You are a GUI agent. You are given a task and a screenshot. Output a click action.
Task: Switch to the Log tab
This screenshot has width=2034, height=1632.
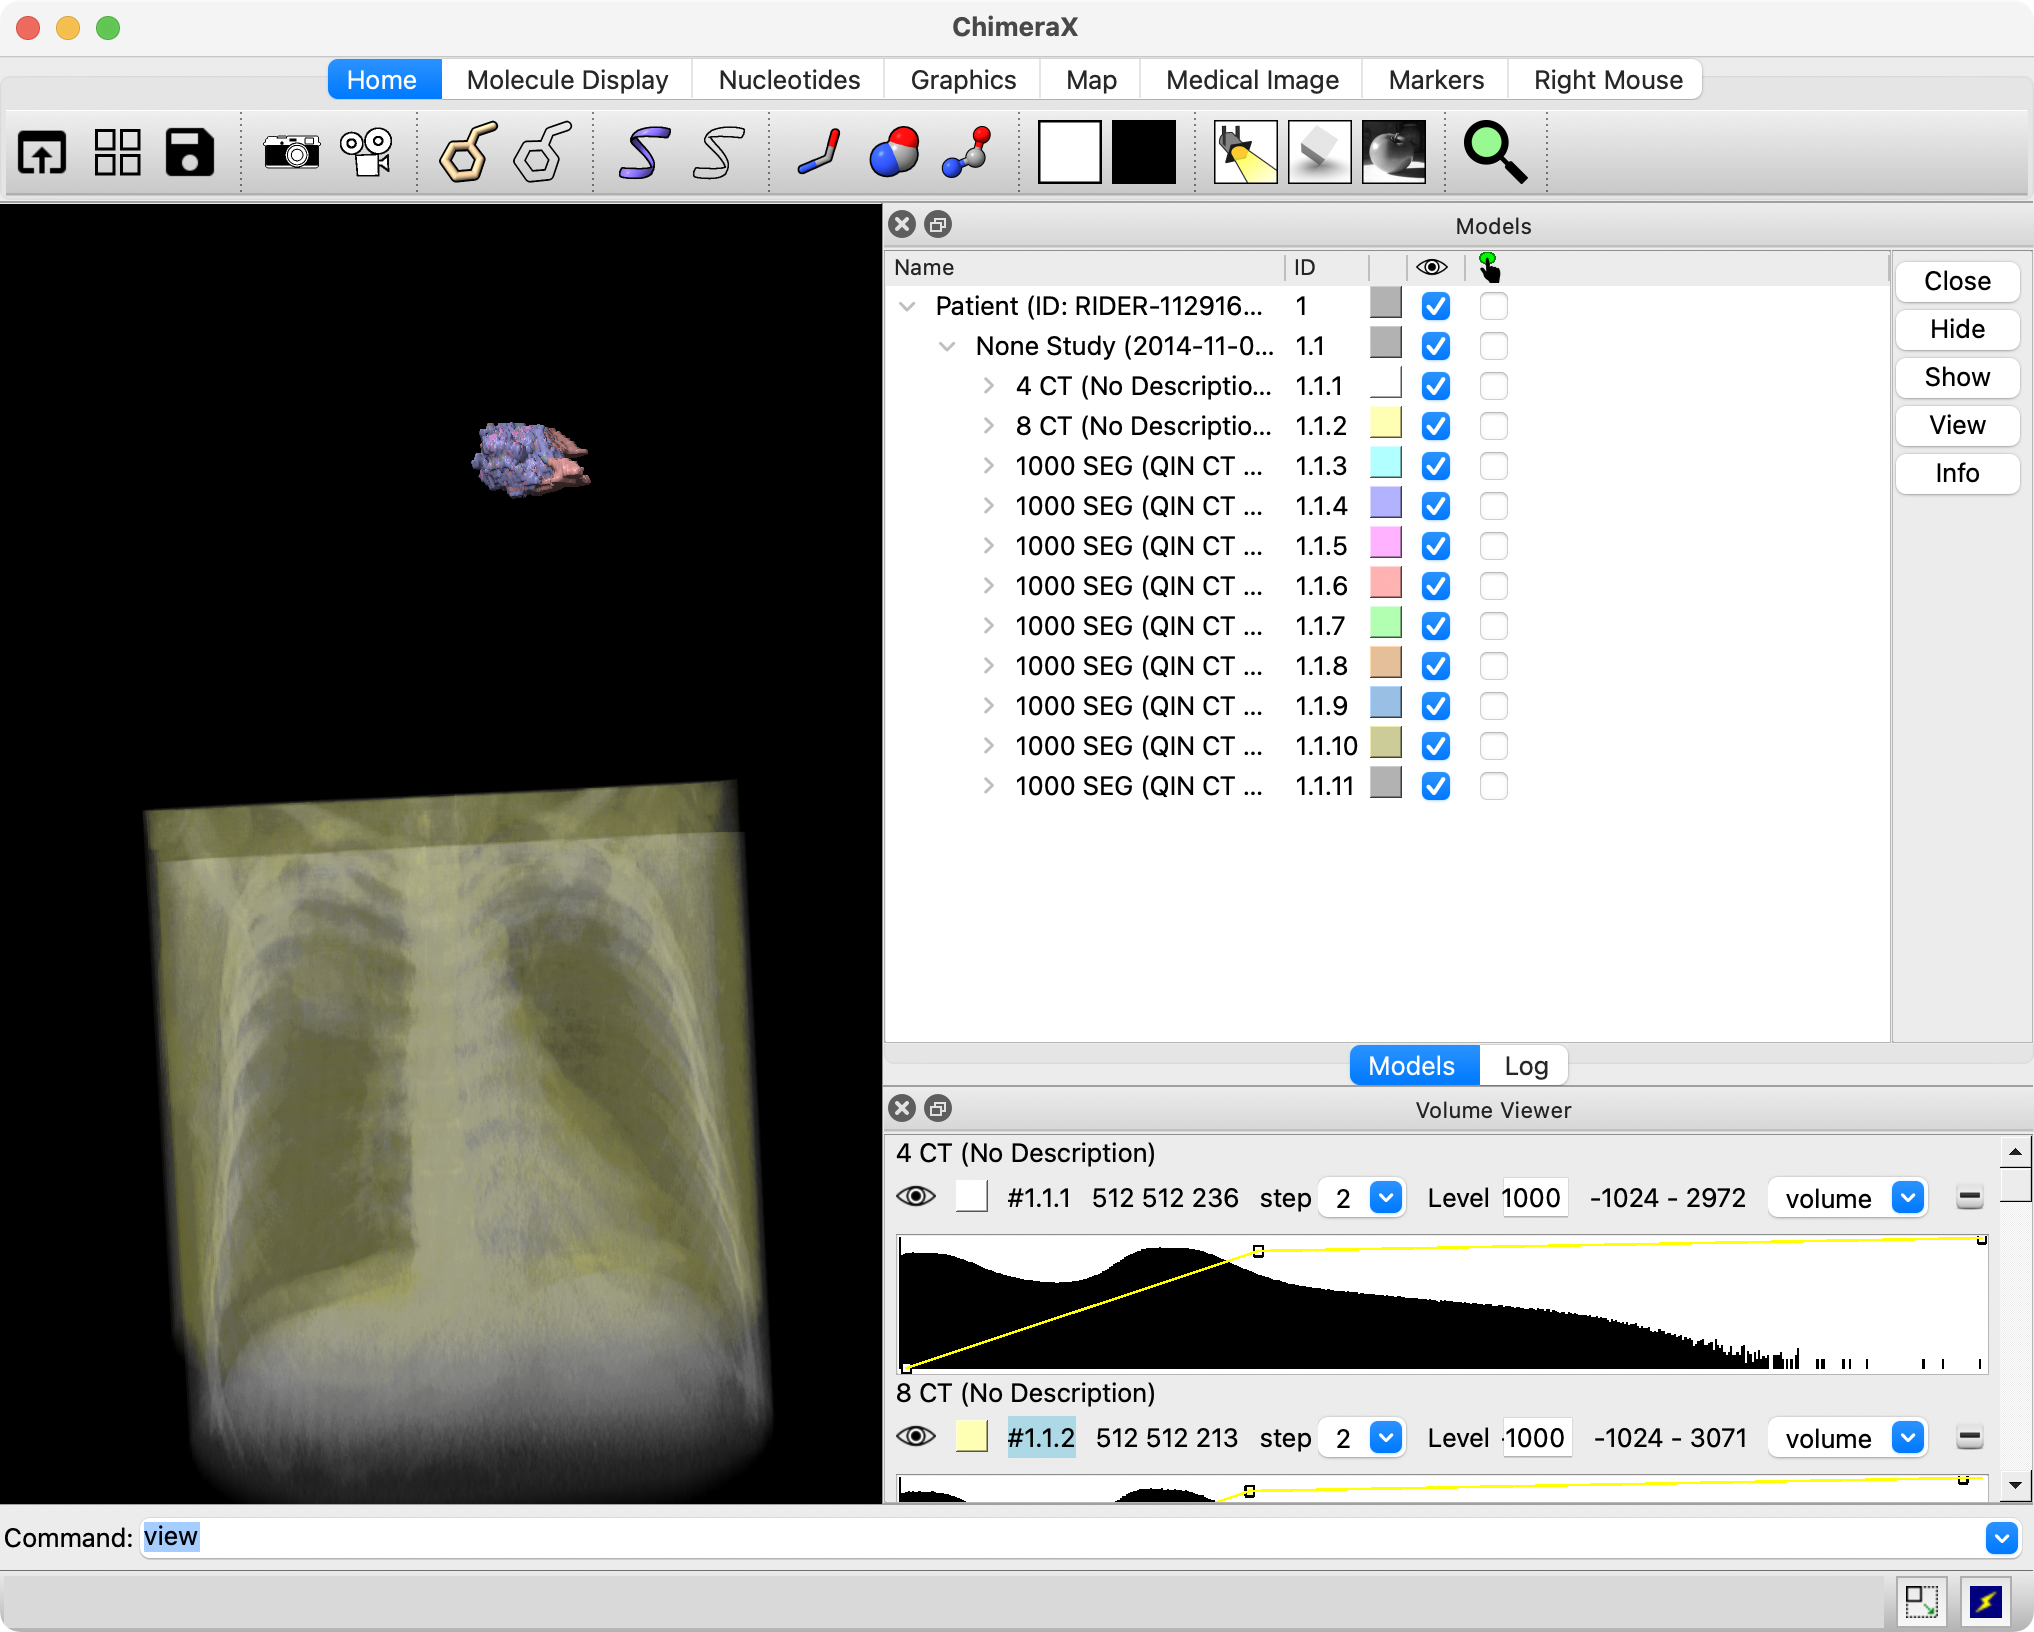click(1525, 1066)
